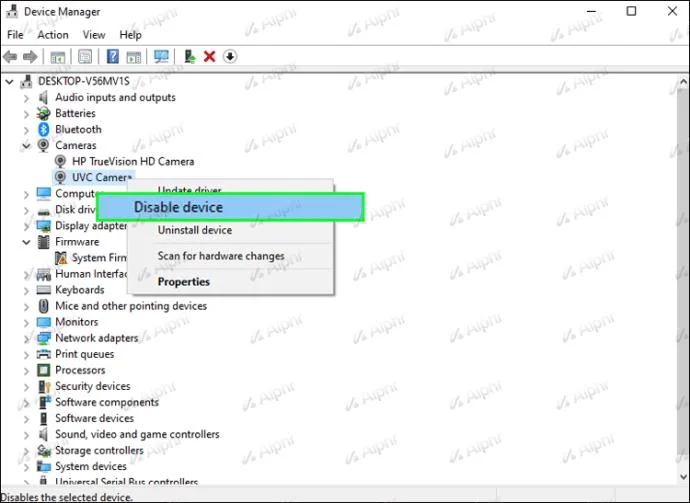Click the disable device down-arrow toolbar icon
This screenshot has width=690, height=503.
(x=230, y=56)
